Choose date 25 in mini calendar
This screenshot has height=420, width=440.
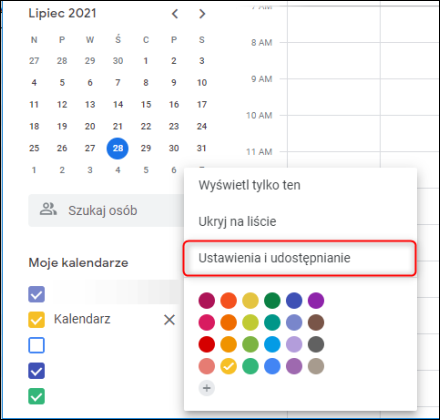click(x=34, y=148)
